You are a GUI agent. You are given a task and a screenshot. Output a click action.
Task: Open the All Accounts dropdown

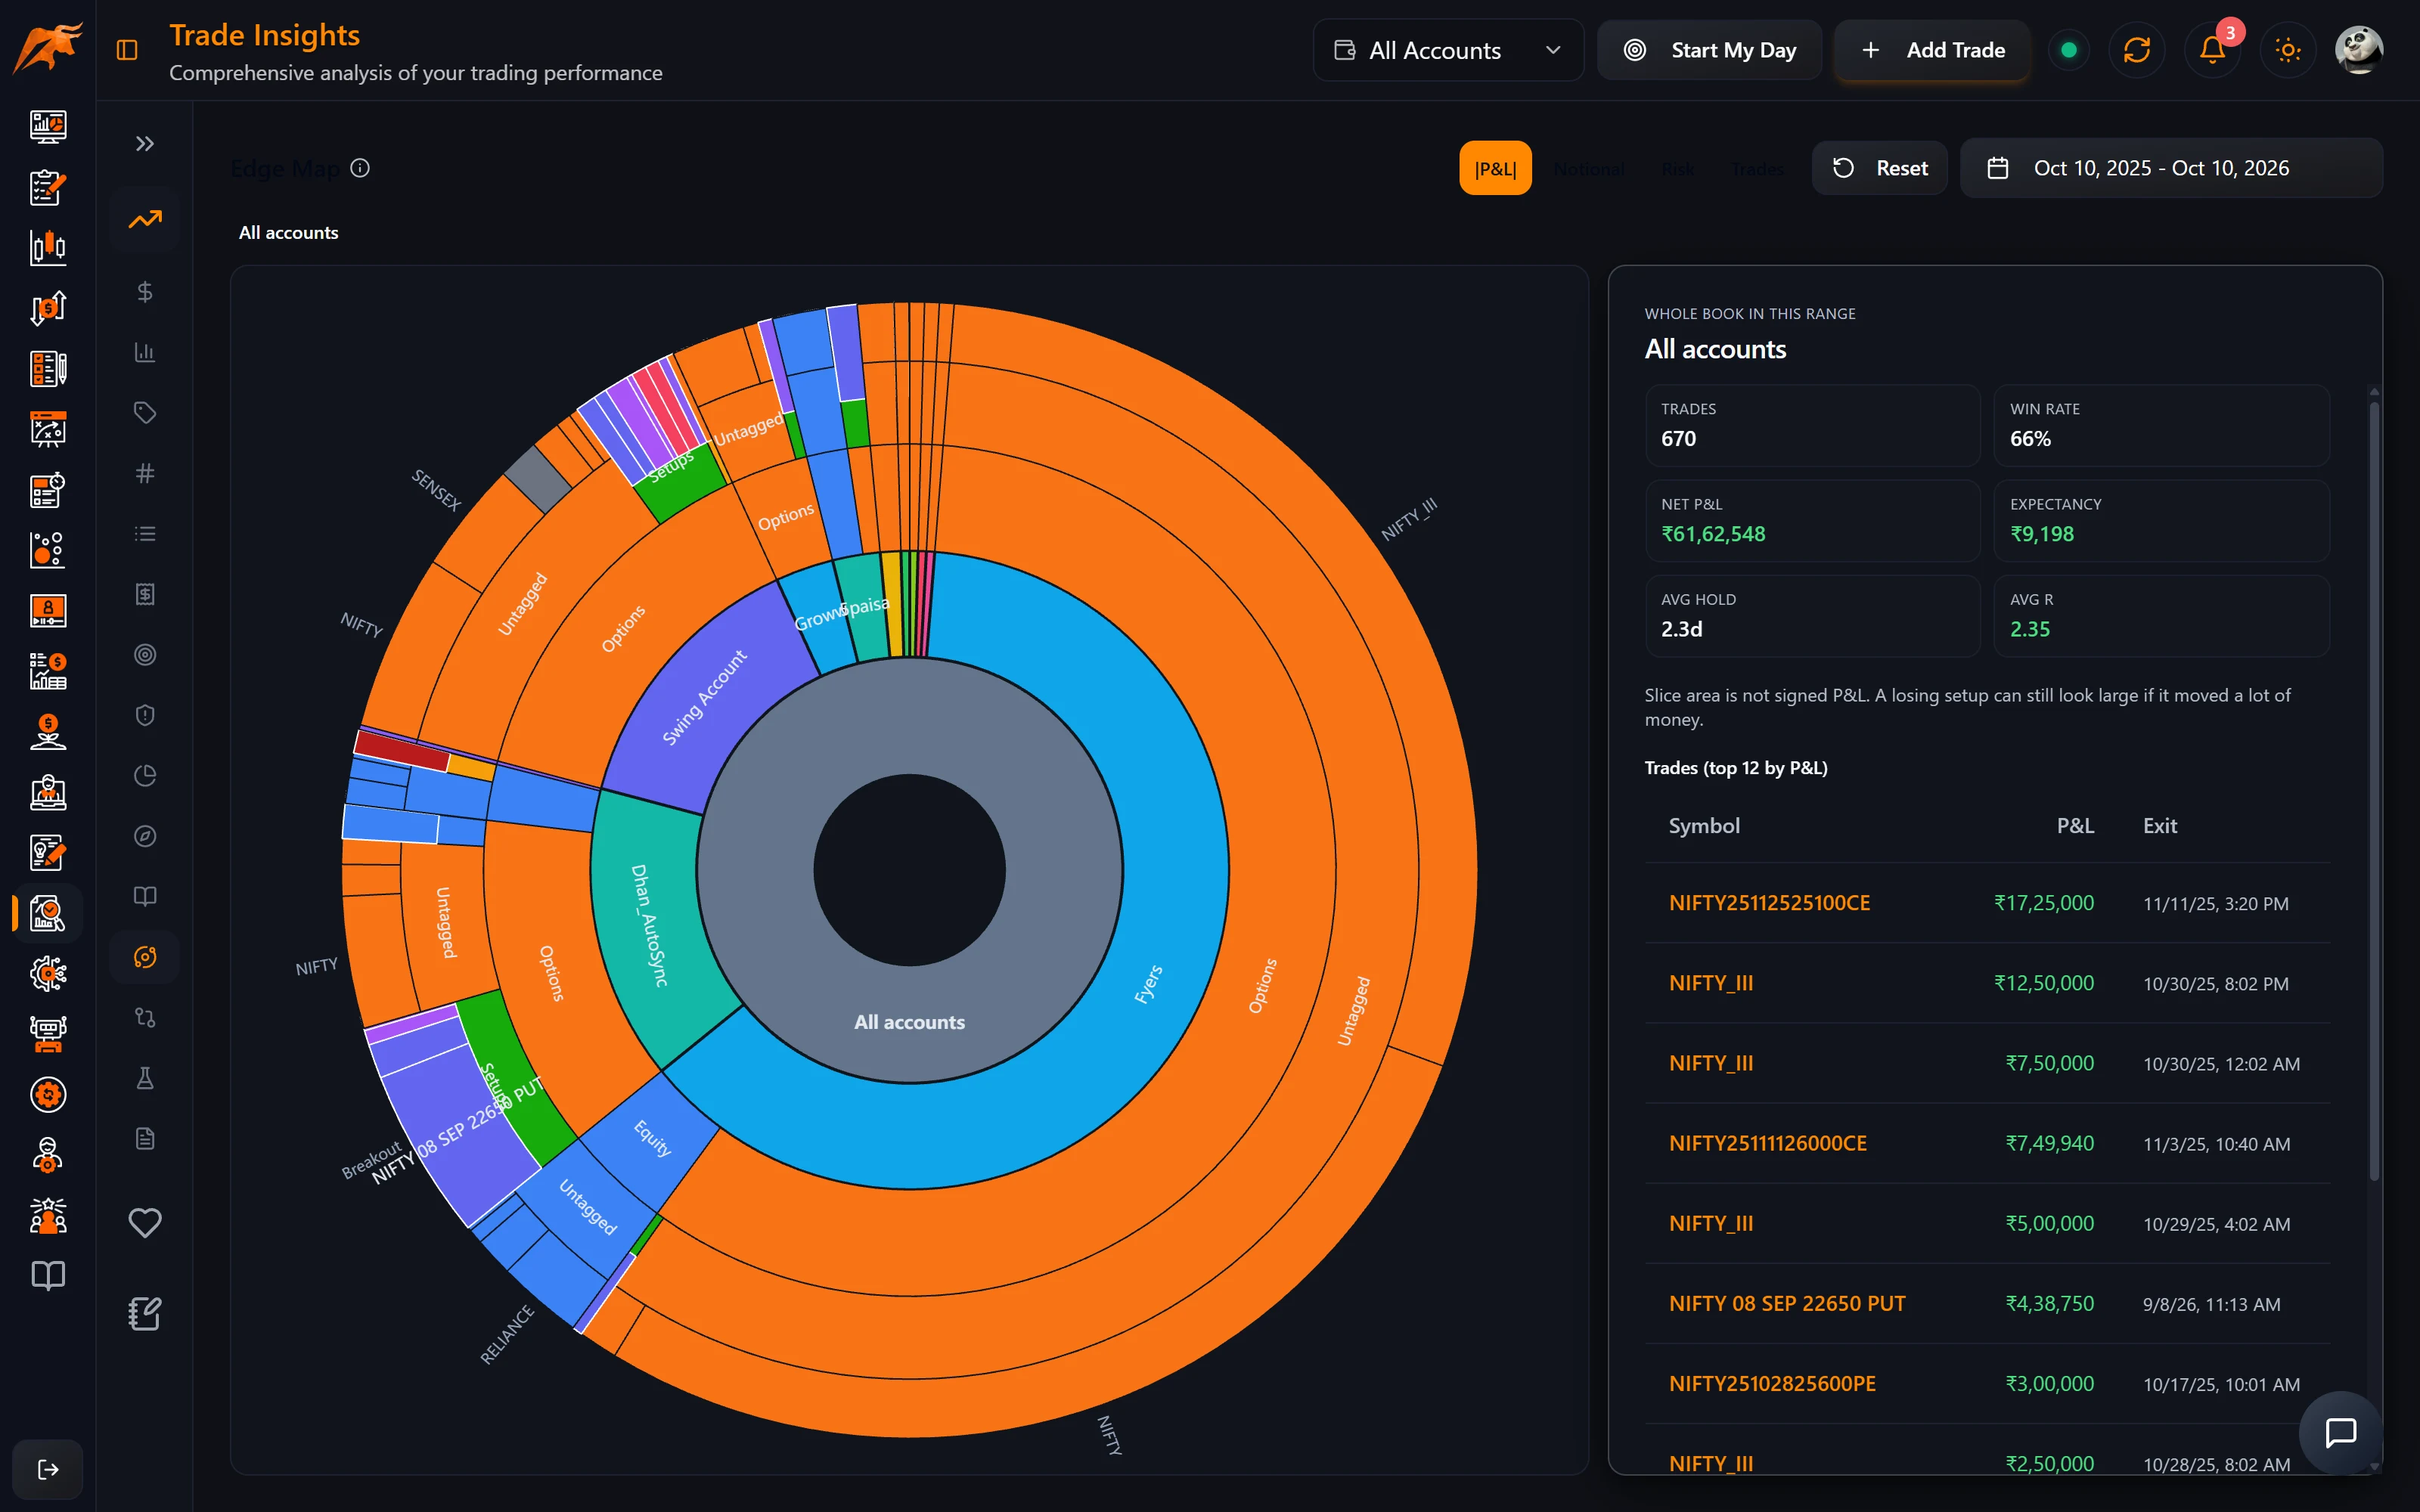pos(1448,49)
